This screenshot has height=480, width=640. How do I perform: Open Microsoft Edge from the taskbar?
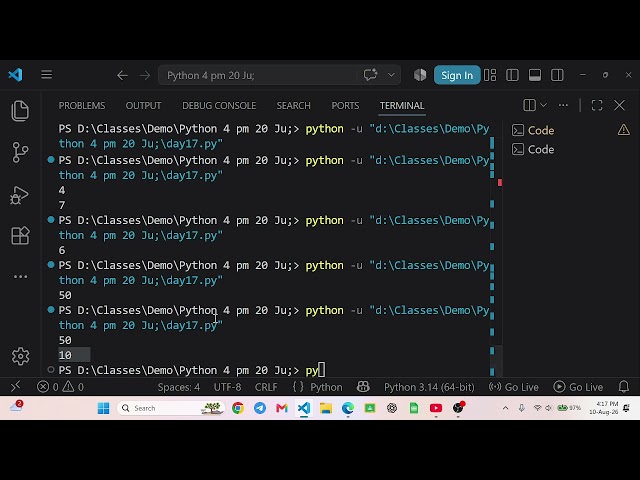[x=348, y=408]
